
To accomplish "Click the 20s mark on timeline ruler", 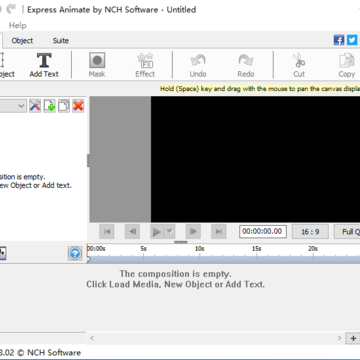I will (313, 249).
